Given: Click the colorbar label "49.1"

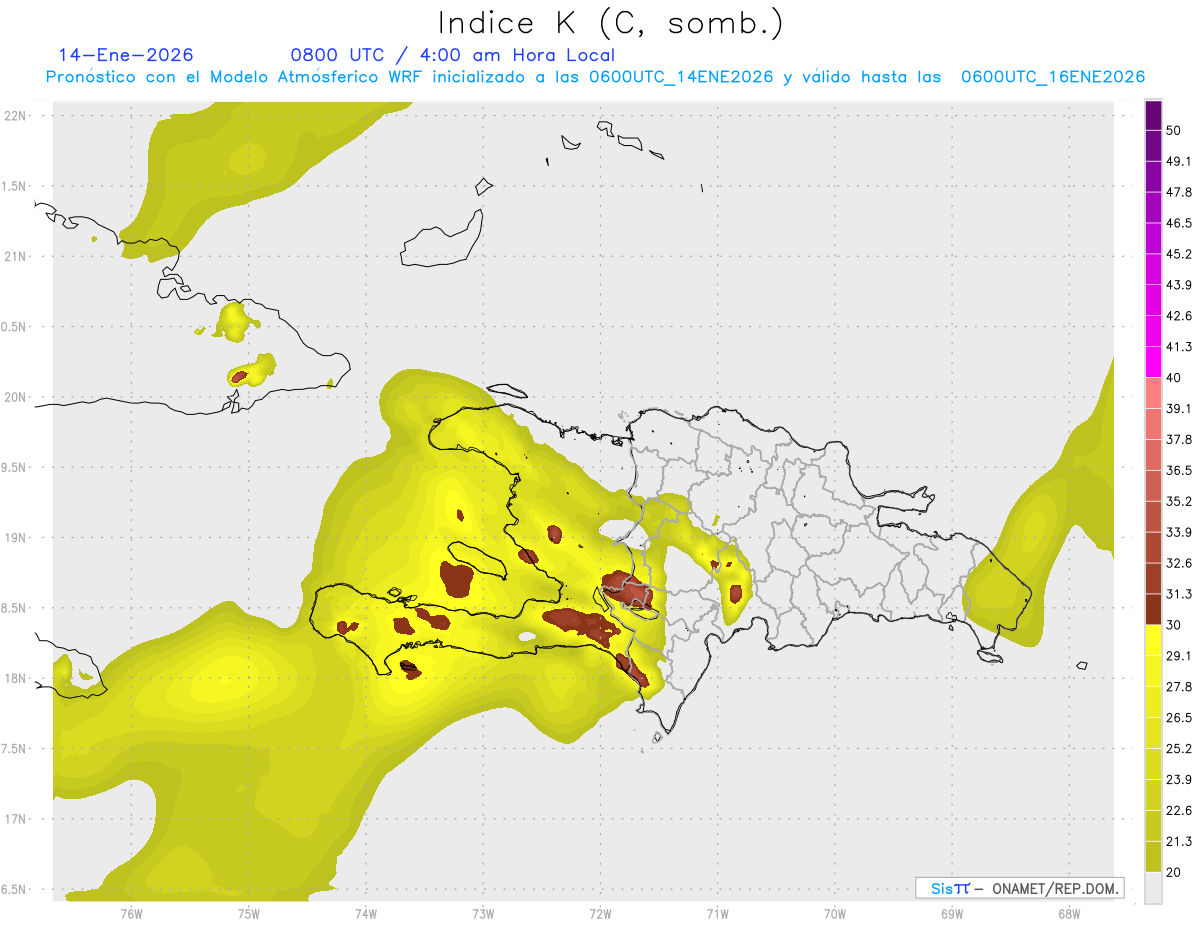Looking at the screenshot, I should pos(1179,161).
